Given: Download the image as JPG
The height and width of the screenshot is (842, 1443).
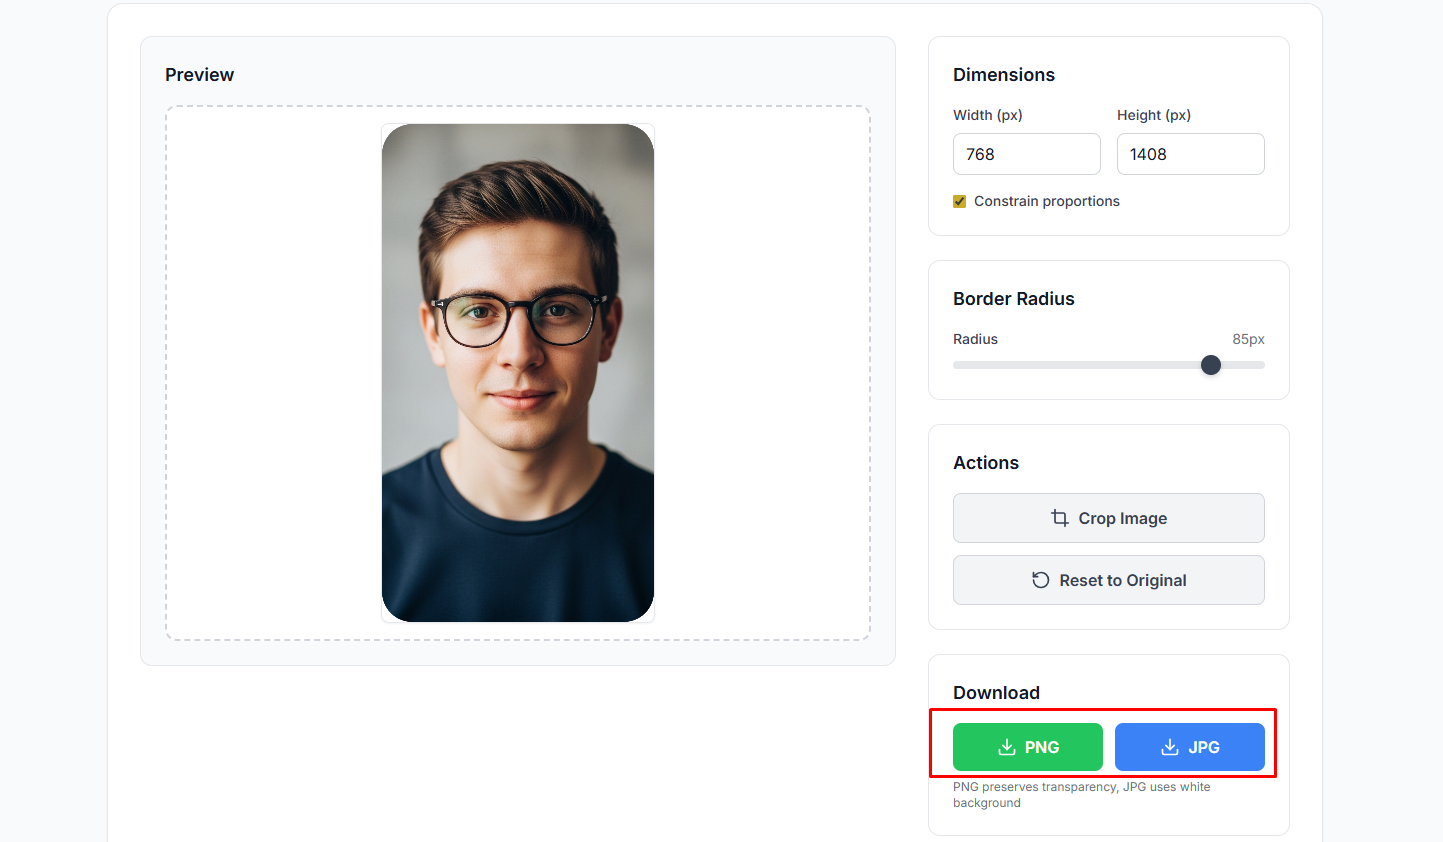Looking at the screenshot, I should tap(1190, 747).
